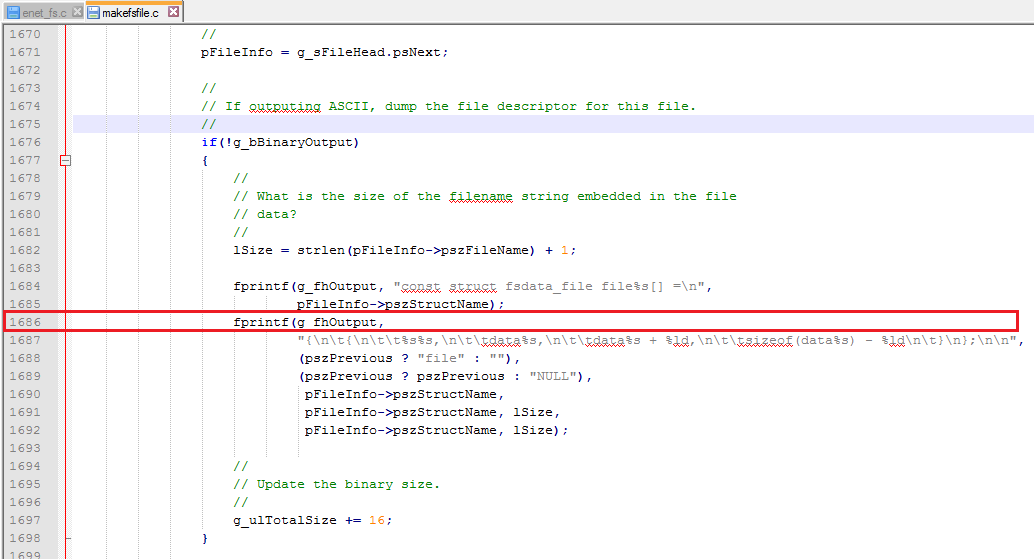
Task: Click '// data?' comment on line 1680
Action: tap(265, 214)
